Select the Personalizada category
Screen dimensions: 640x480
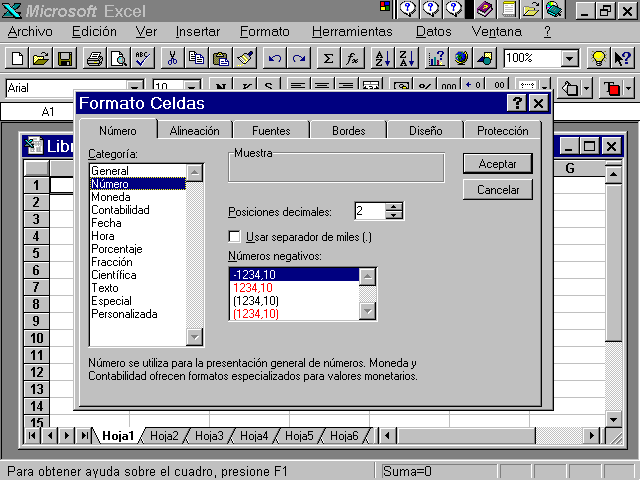138,314
